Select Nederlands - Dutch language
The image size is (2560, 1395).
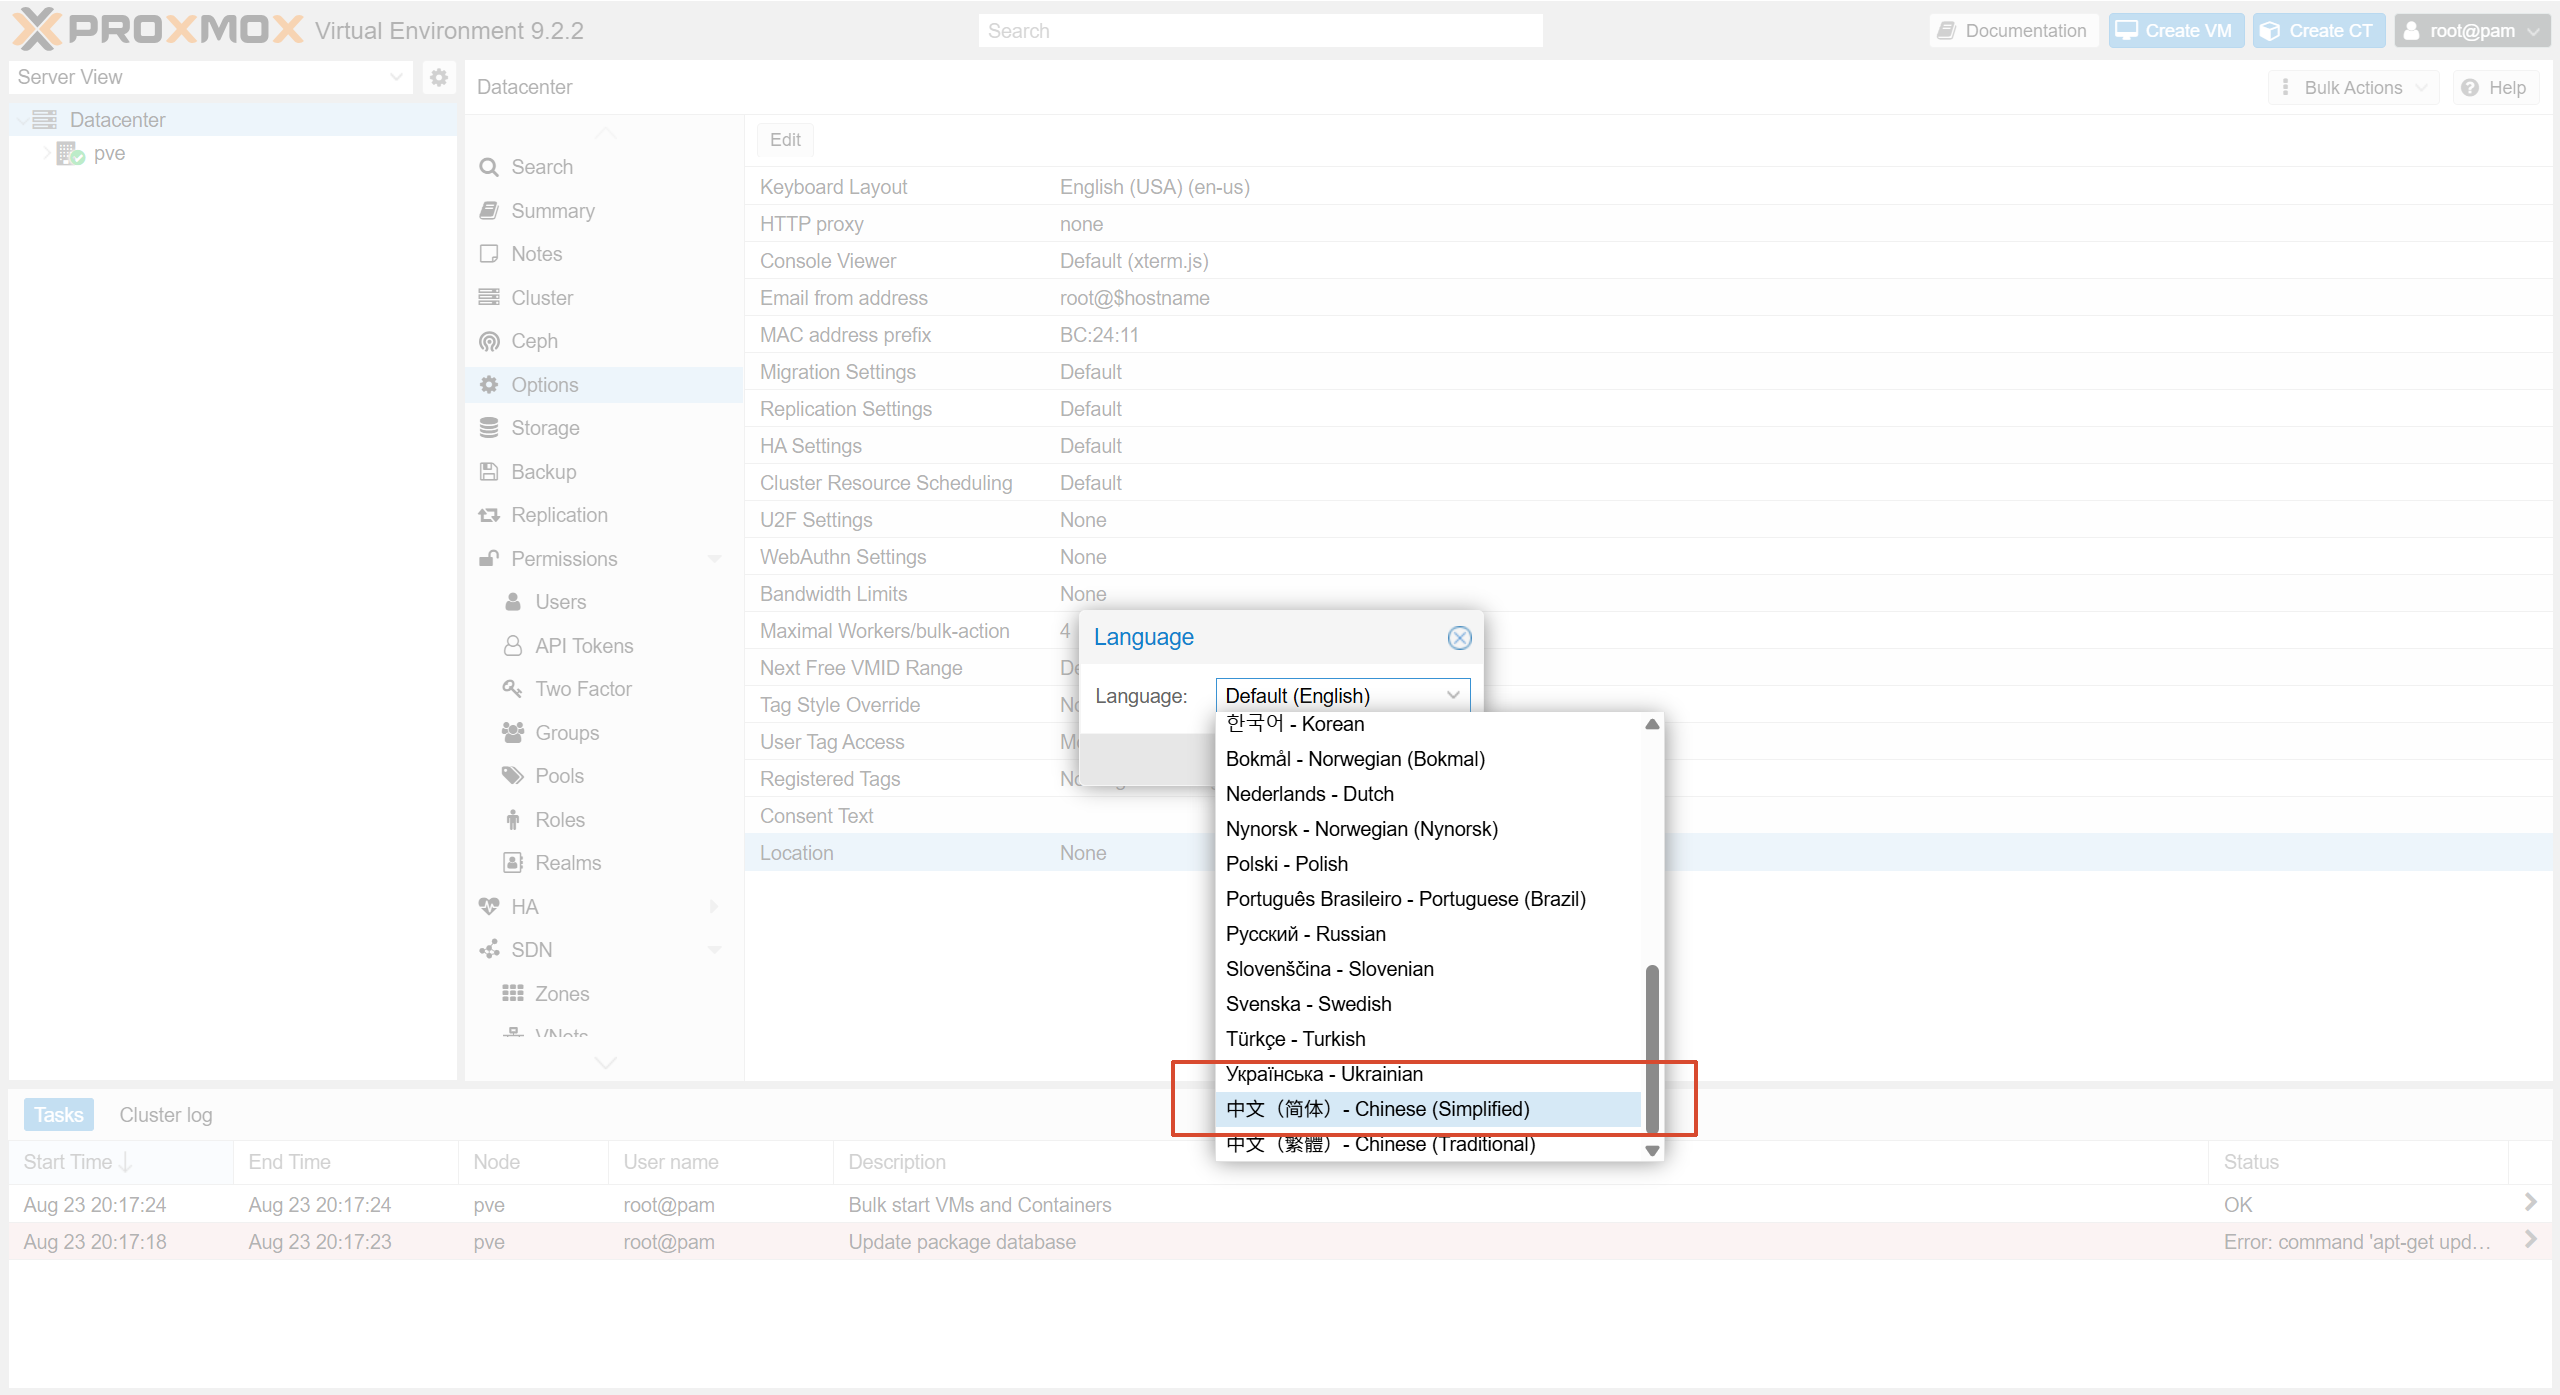click(1428, 794)
